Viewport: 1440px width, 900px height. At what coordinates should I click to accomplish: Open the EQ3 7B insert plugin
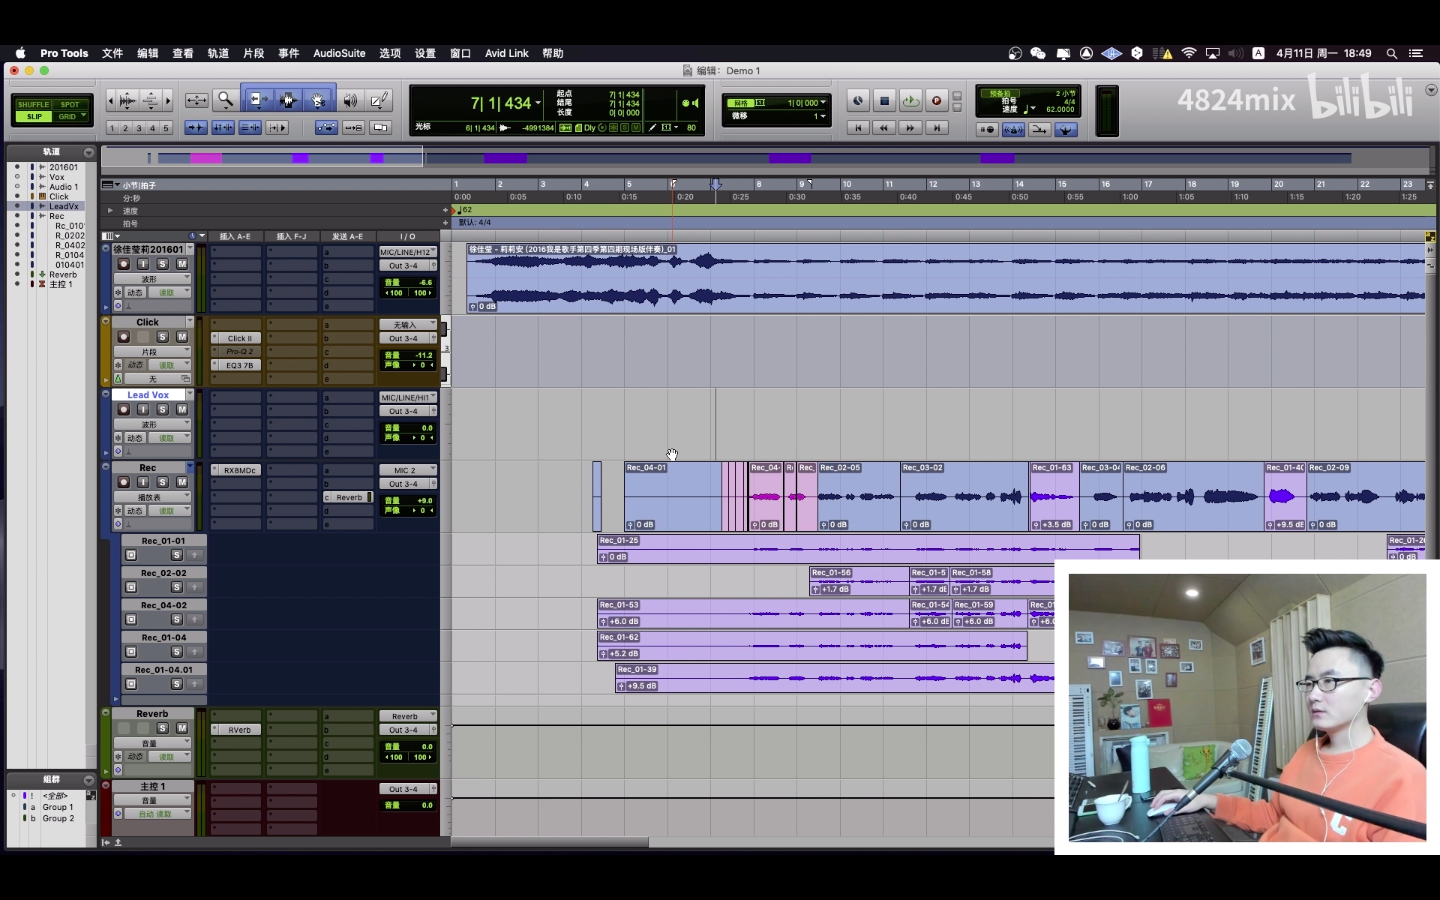(238, 365)
